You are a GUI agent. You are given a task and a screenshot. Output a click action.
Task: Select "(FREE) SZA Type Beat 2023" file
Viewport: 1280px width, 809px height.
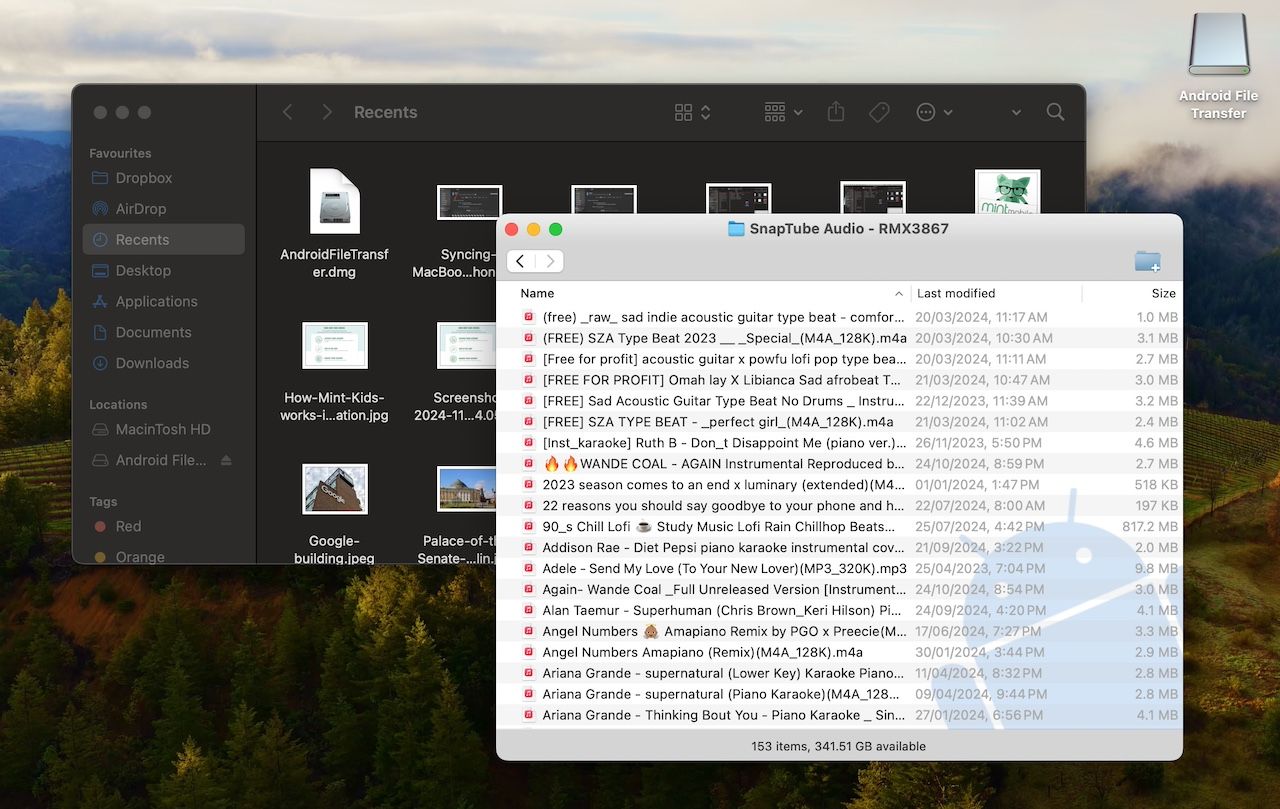pyautogui.click(x=839, y=338)
